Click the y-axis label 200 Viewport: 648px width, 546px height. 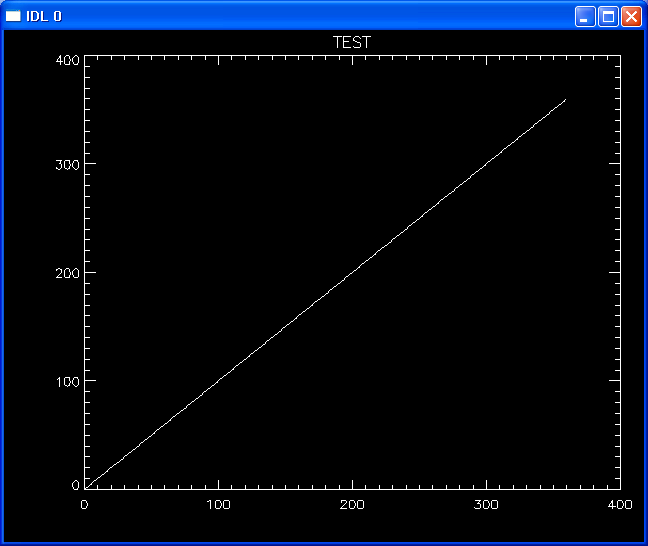[x=67, y=273]
